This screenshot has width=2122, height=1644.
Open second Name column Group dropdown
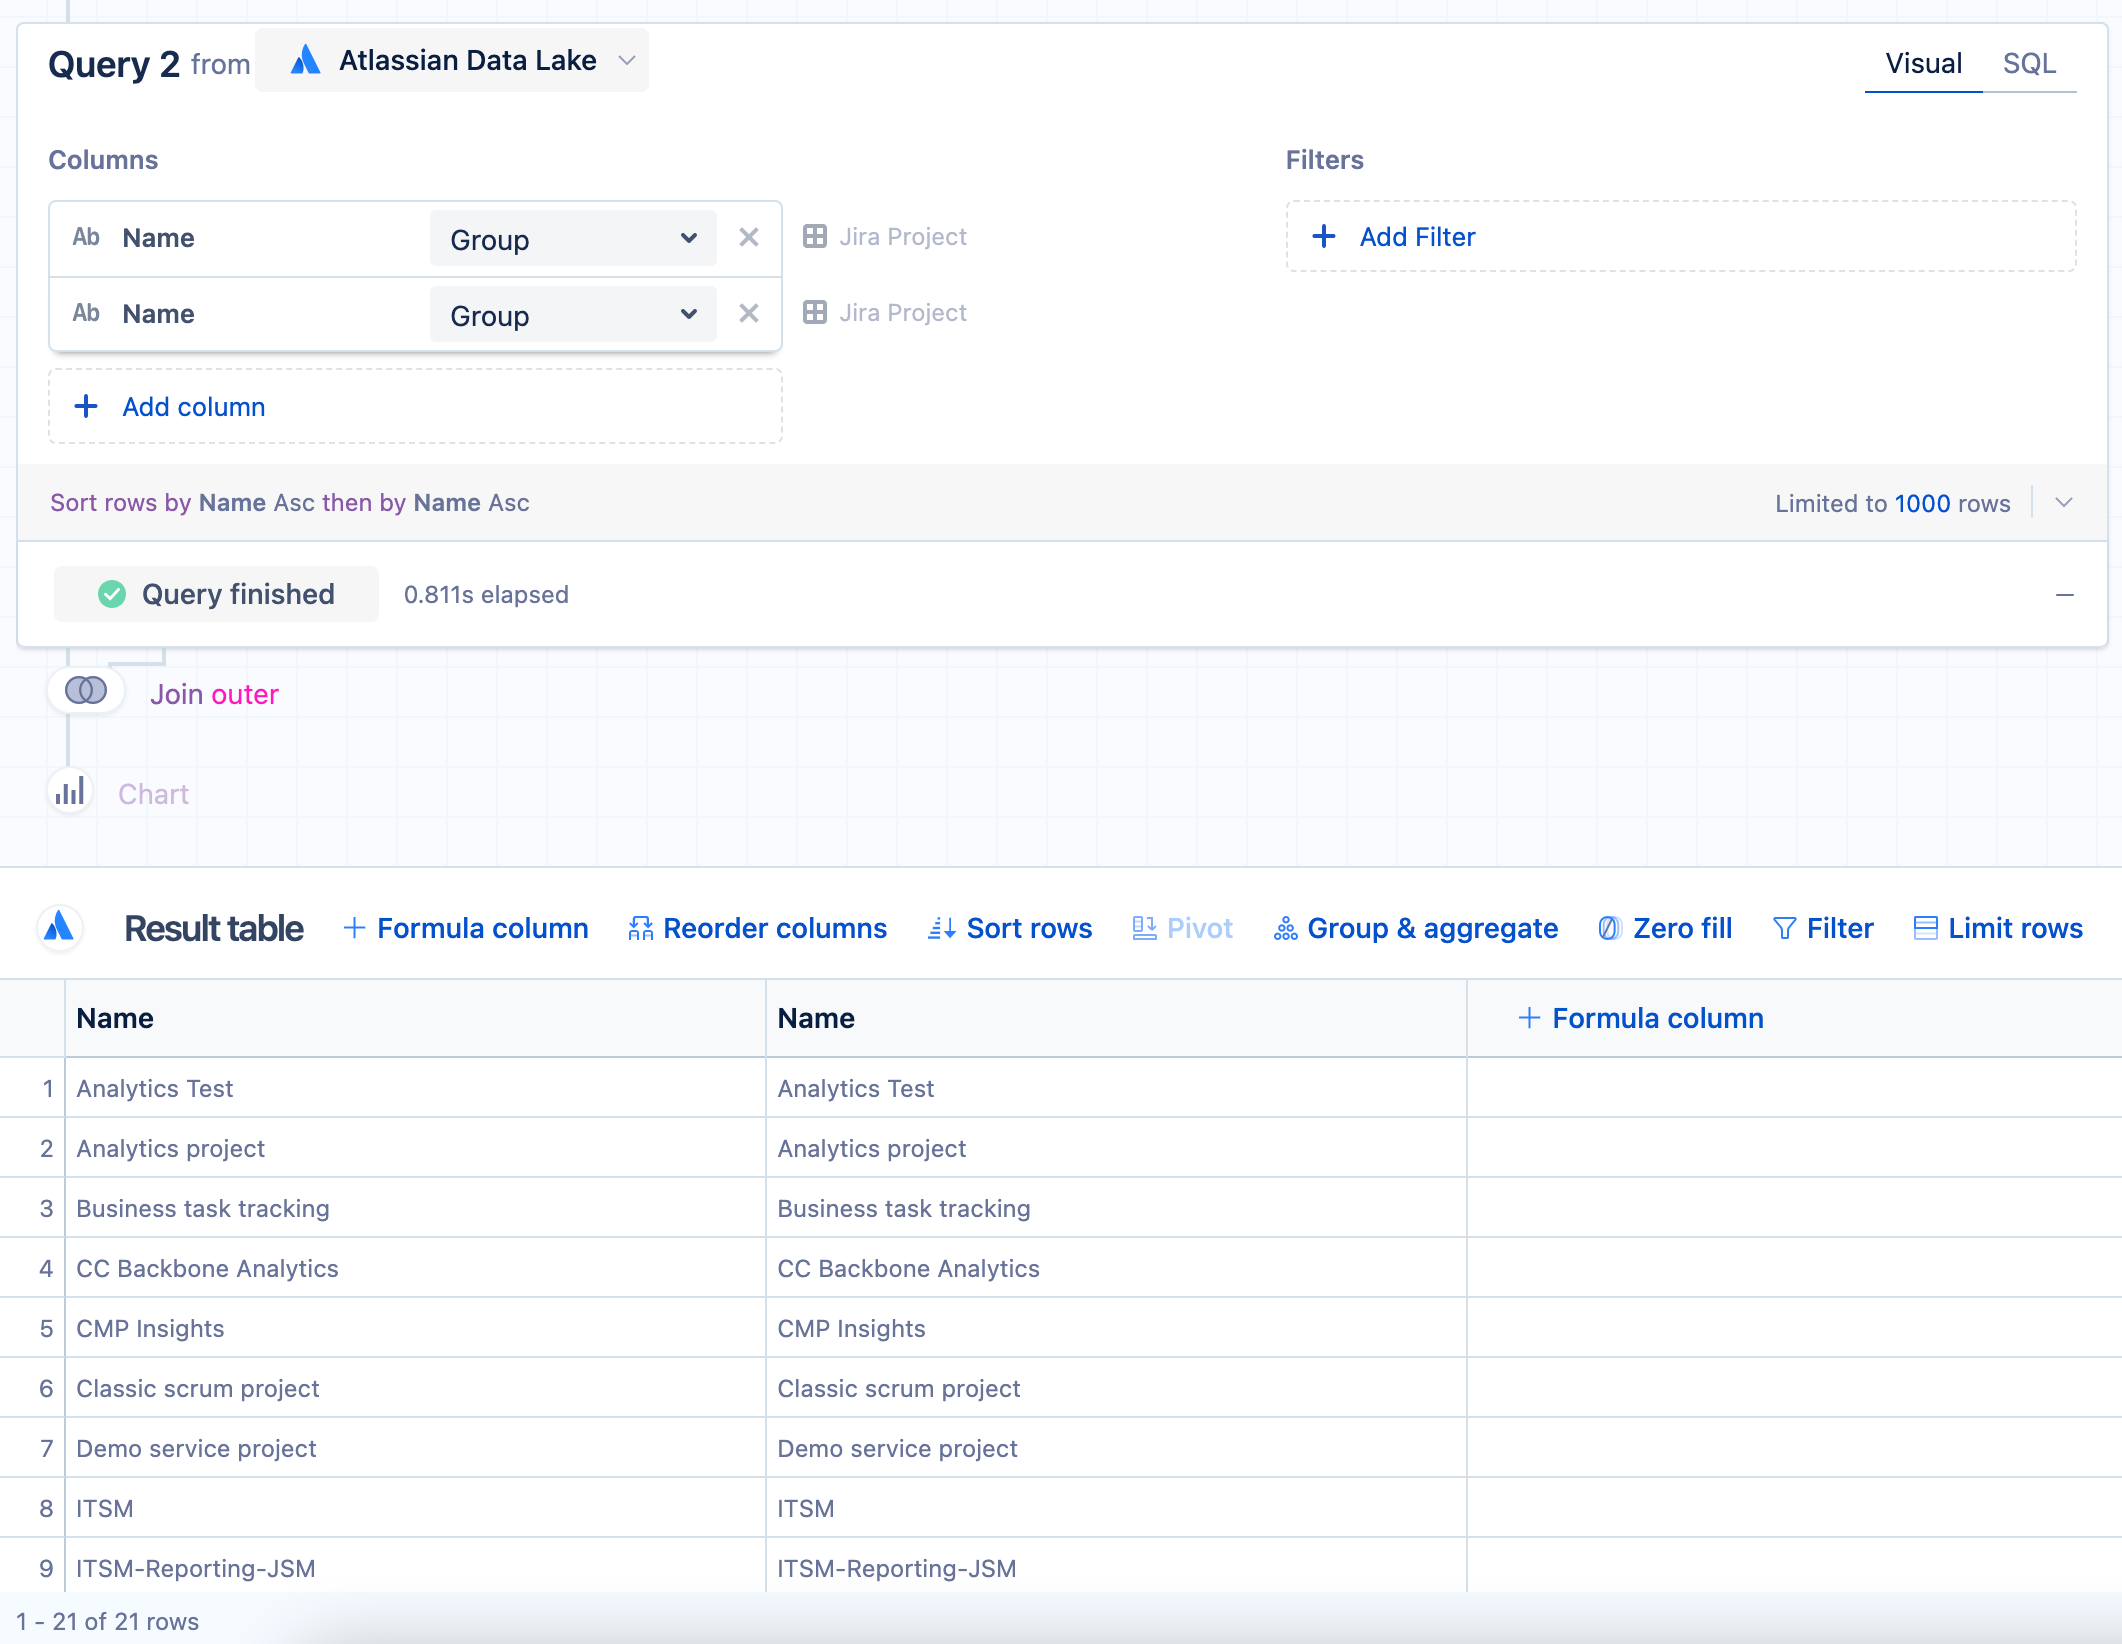coord(573,315)
